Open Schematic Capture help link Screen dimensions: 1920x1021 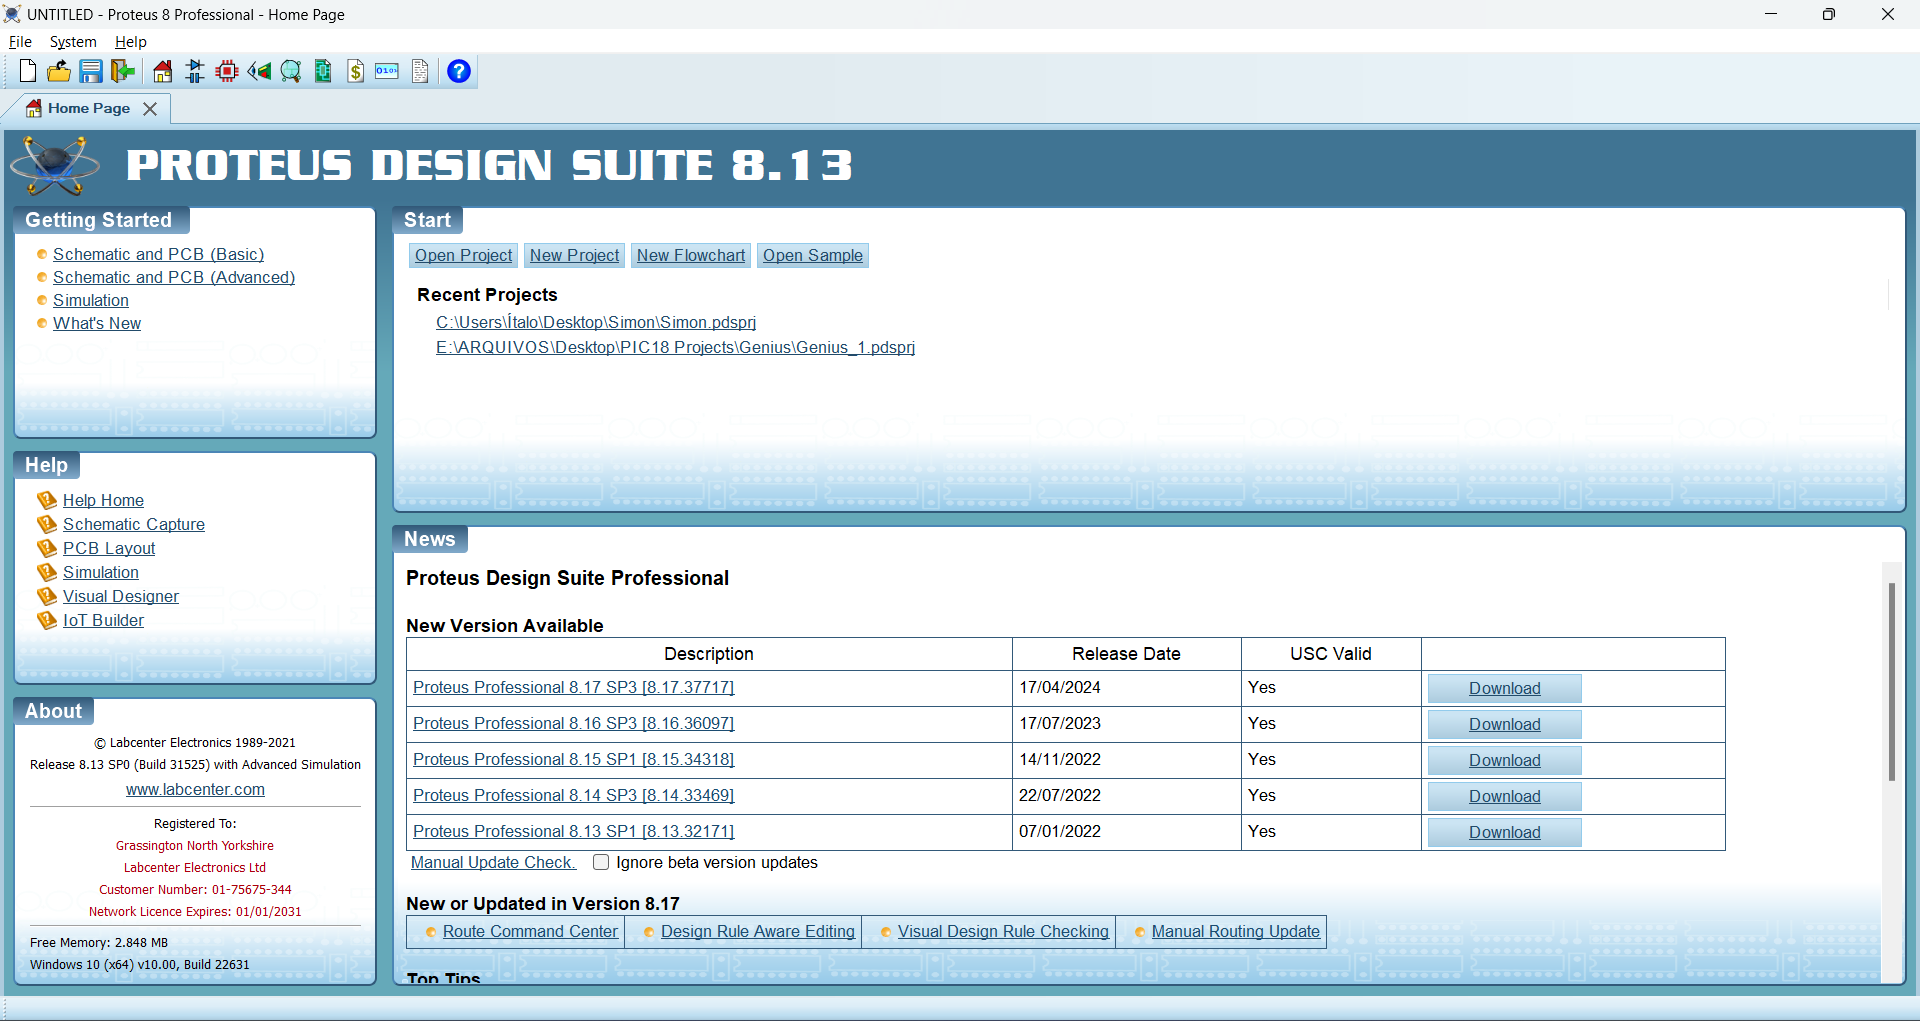click(x=134, y=524)
